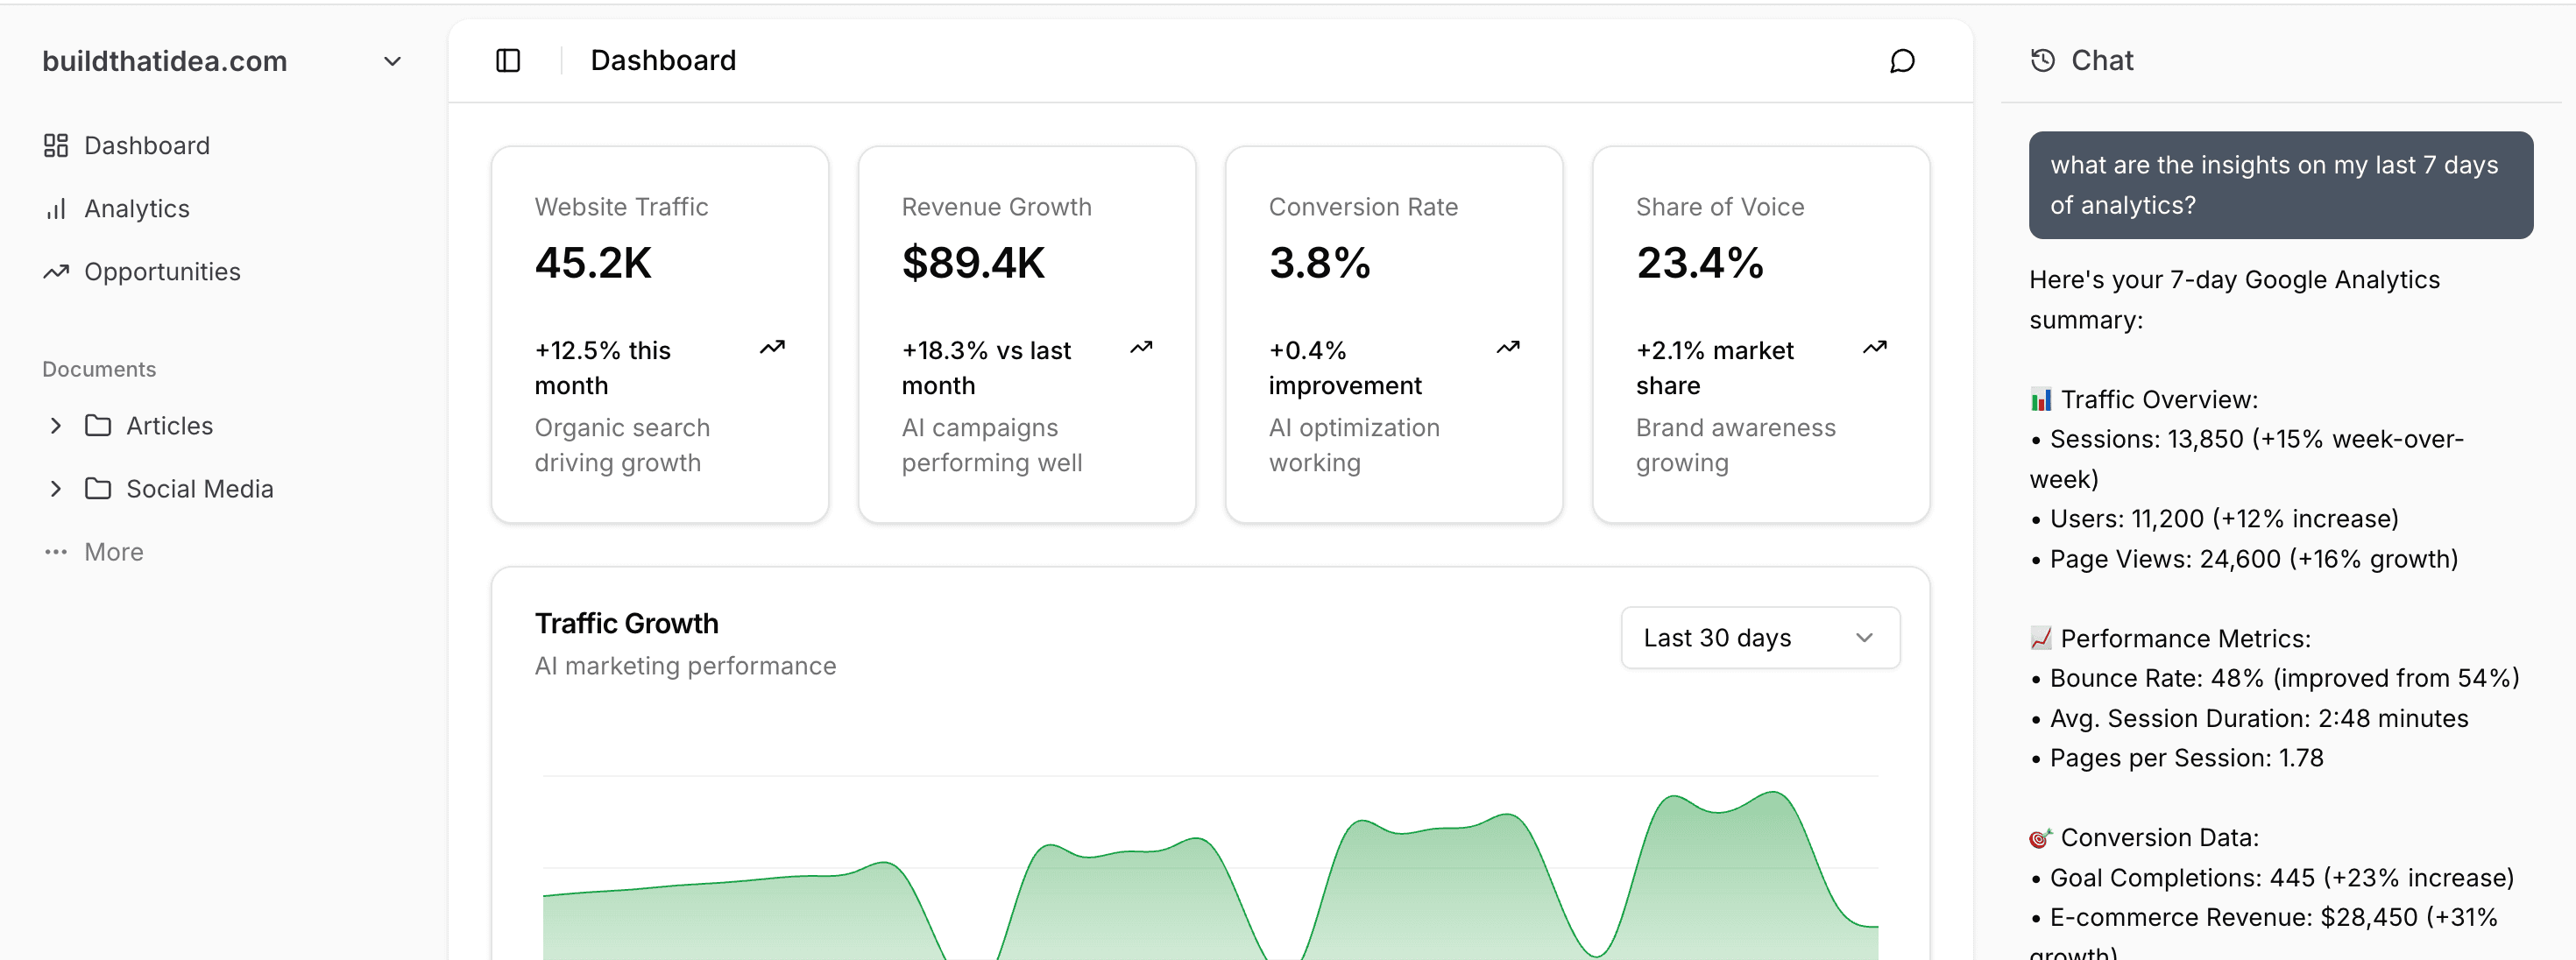
Task: Open the Social Media documents folder
Action: (x=200, y=489)
